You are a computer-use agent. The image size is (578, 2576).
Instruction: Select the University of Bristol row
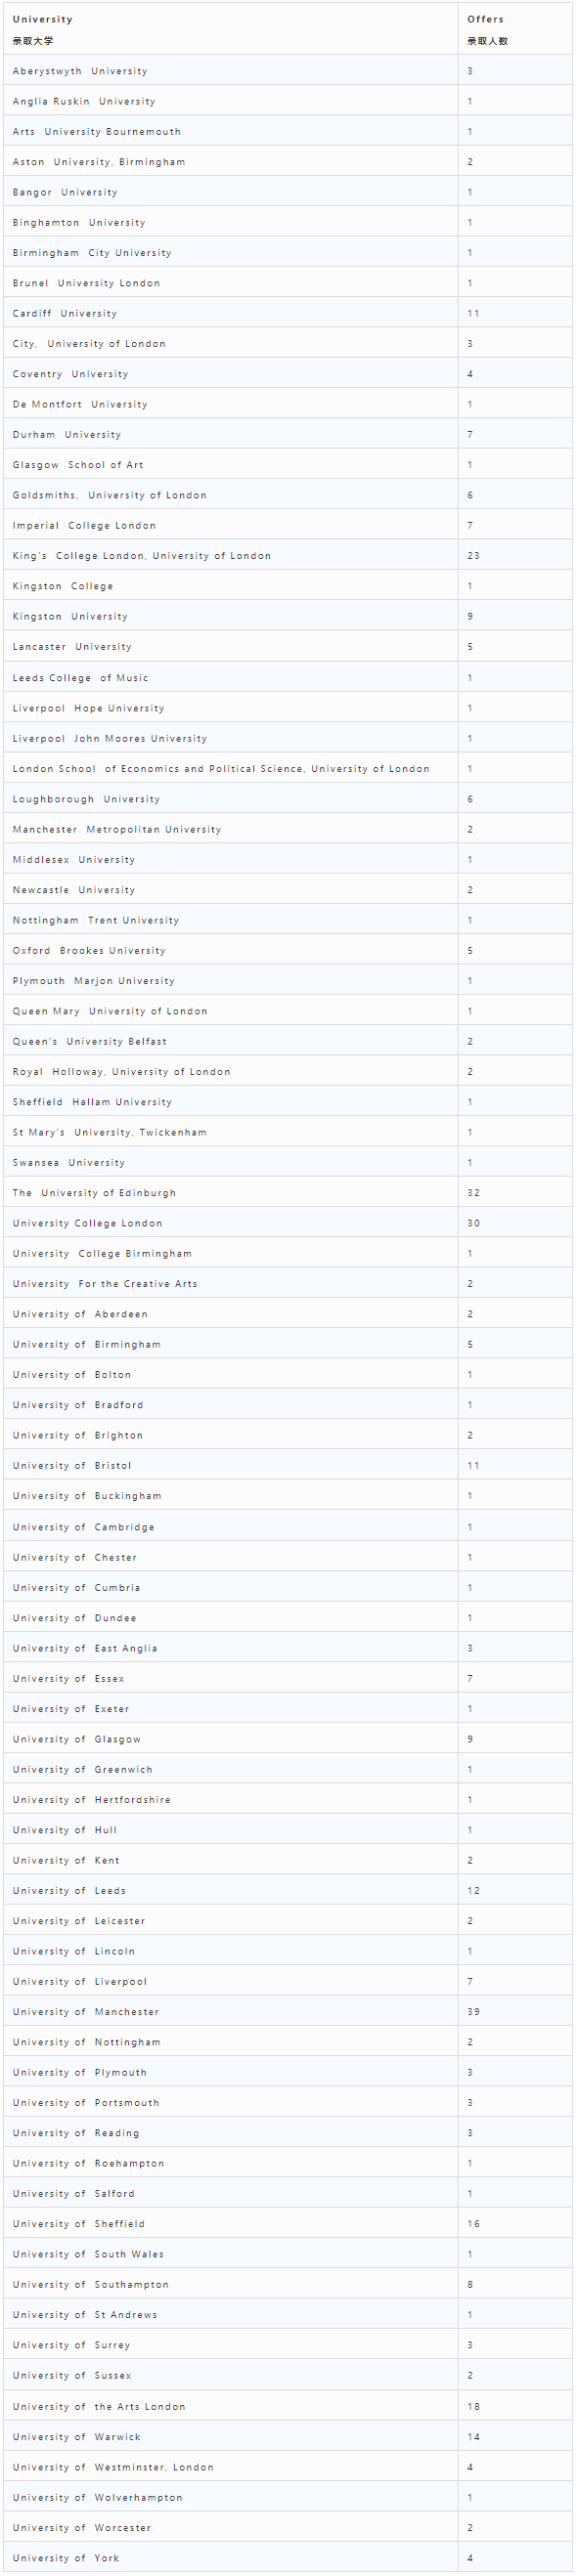point(288,1465)
